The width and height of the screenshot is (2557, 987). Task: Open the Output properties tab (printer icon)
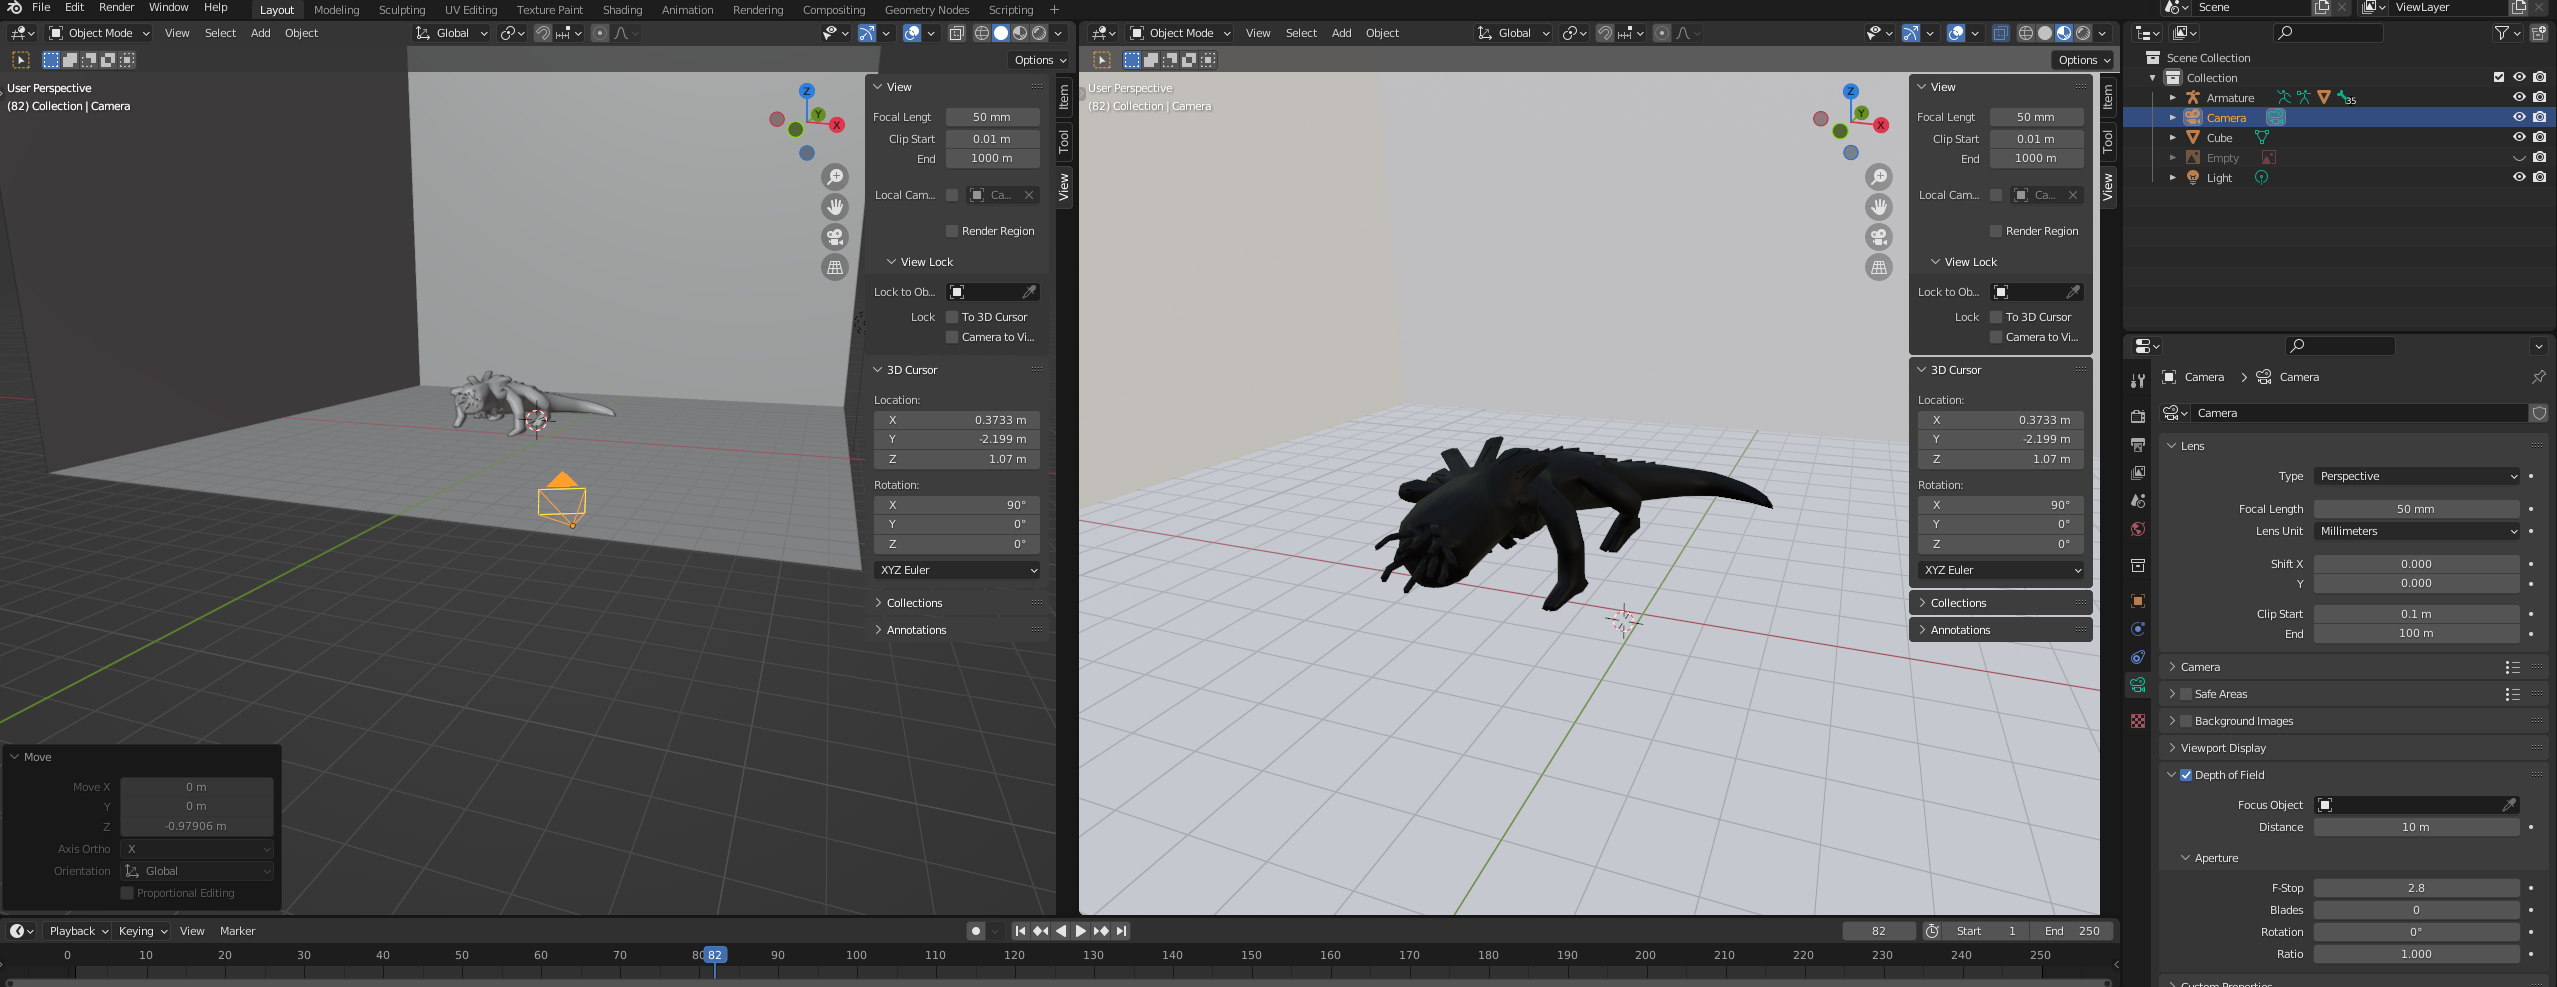[2138, 444]
